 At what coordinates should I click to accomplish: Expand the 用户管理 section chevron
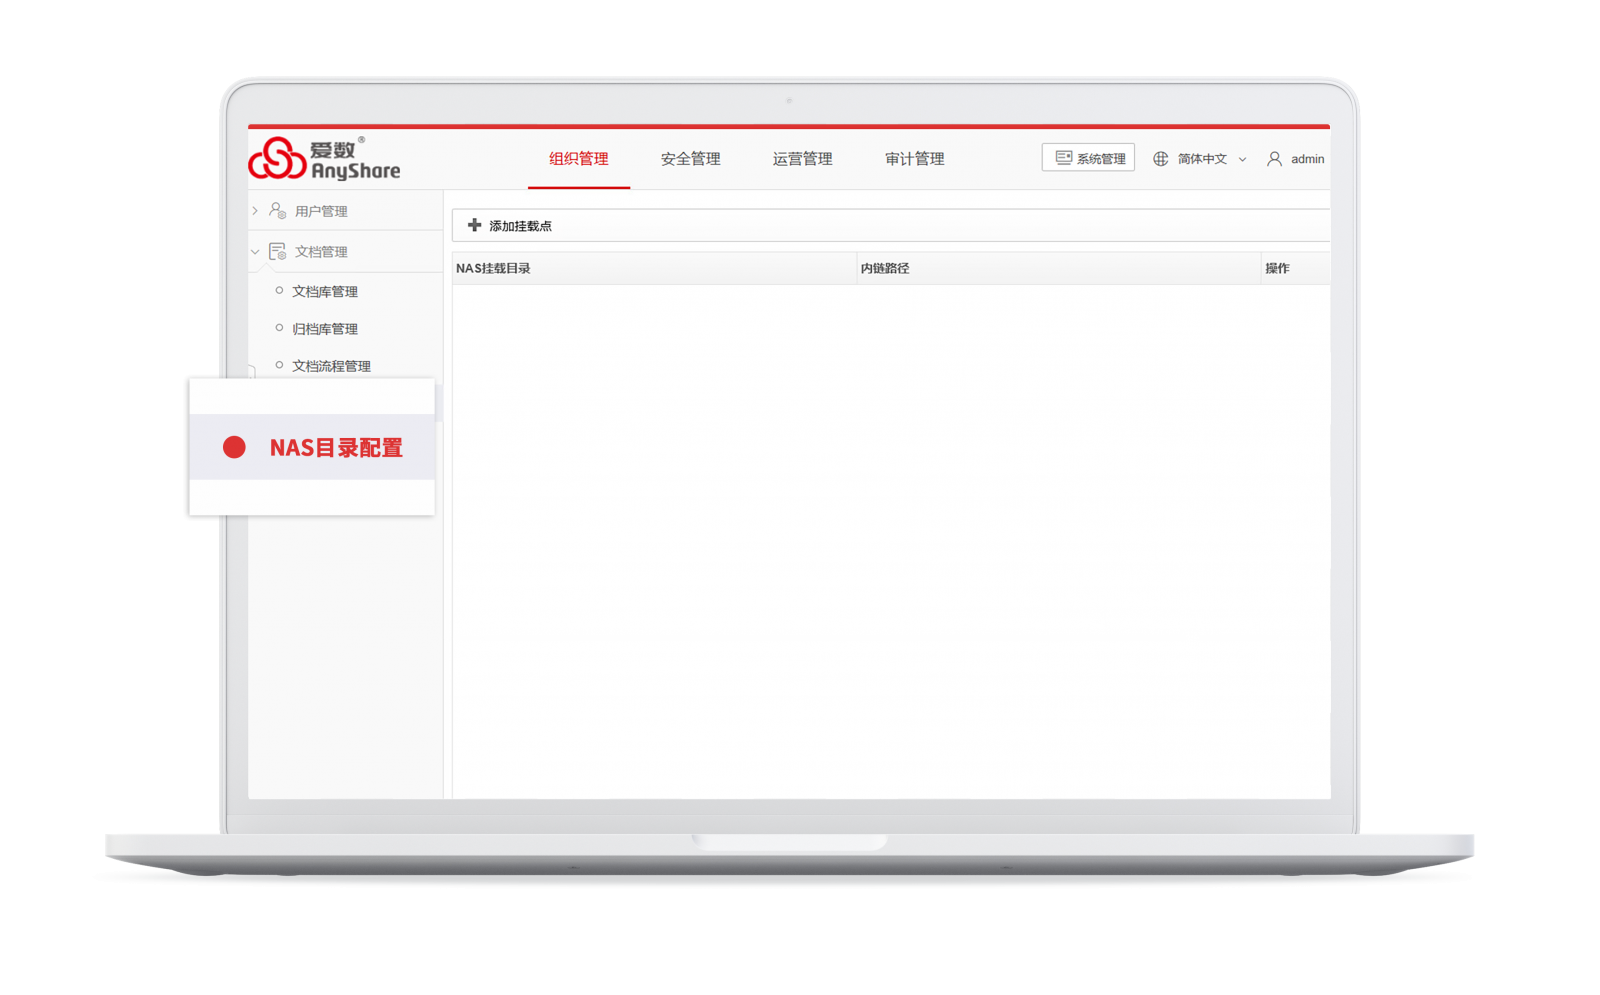(x=255, y=211)
